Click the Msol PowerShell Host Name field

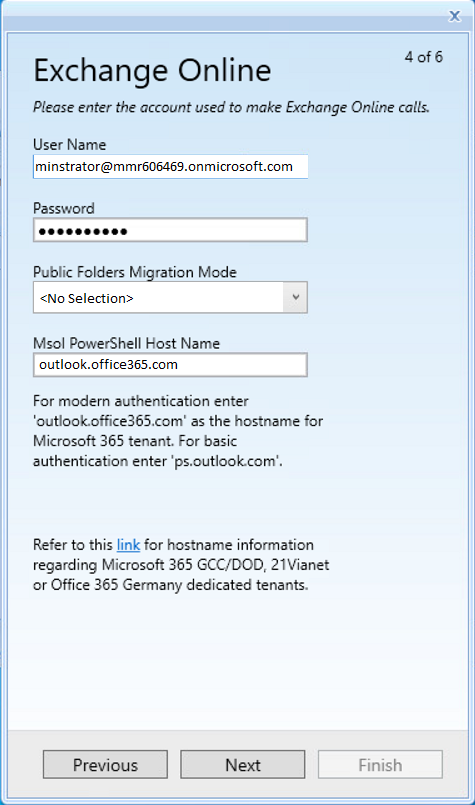coord(170,365)
